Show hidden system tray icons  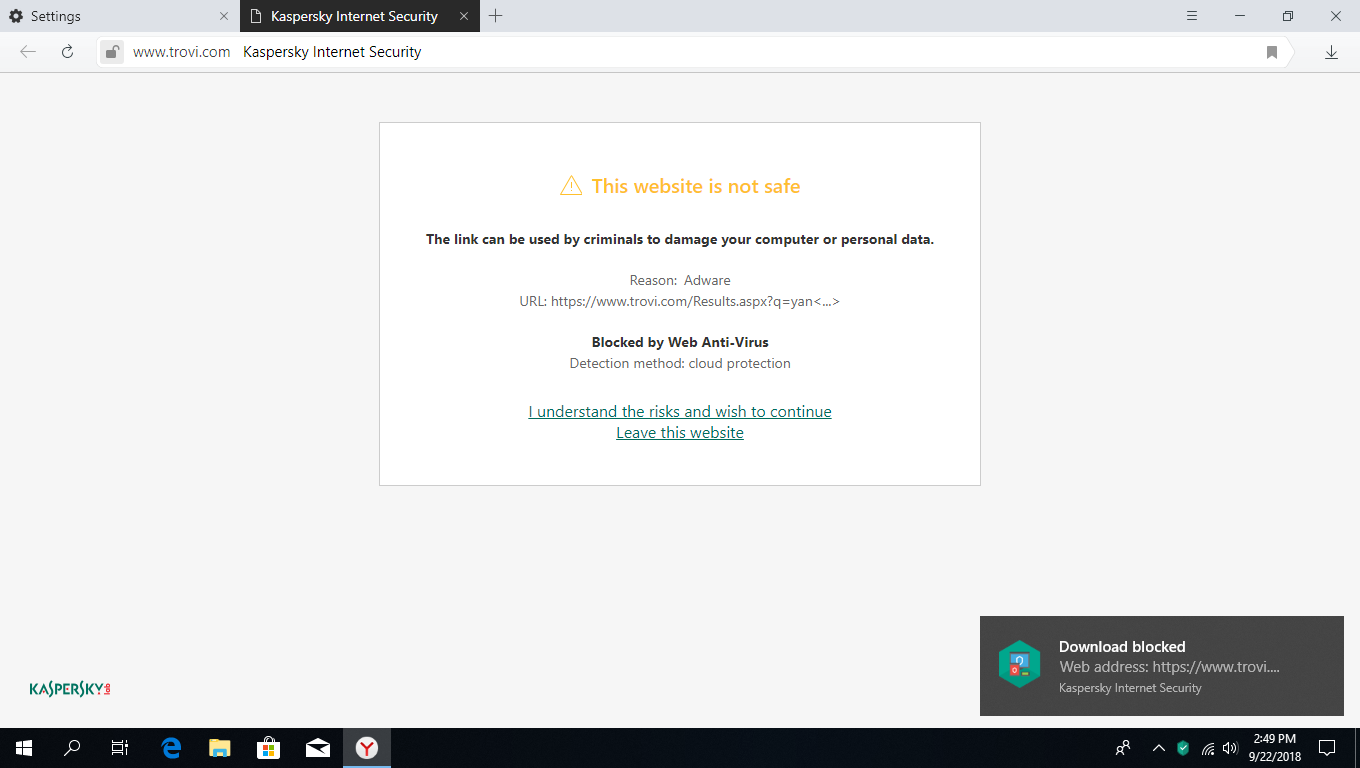[1159, 748]
